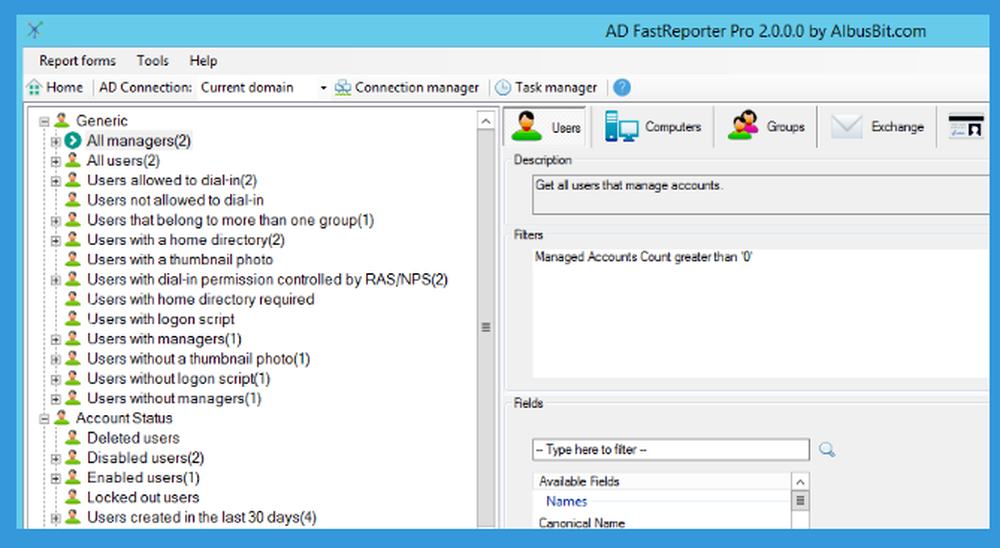Image resolution: width=1000 pixels, height=548 pixels.
Task: Open the Help menu
Action: [203, 61]
